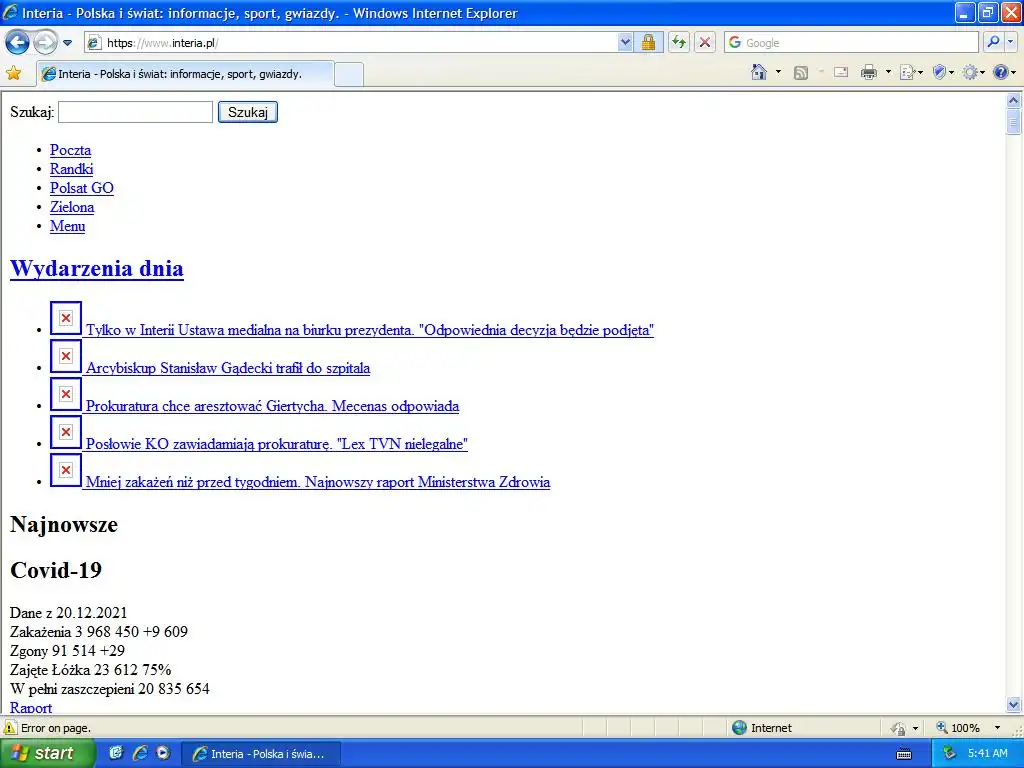The height and width of the screenshot is (768, 1024).
Task: Stop loading with the red X icon
Action: coord(705,43)
